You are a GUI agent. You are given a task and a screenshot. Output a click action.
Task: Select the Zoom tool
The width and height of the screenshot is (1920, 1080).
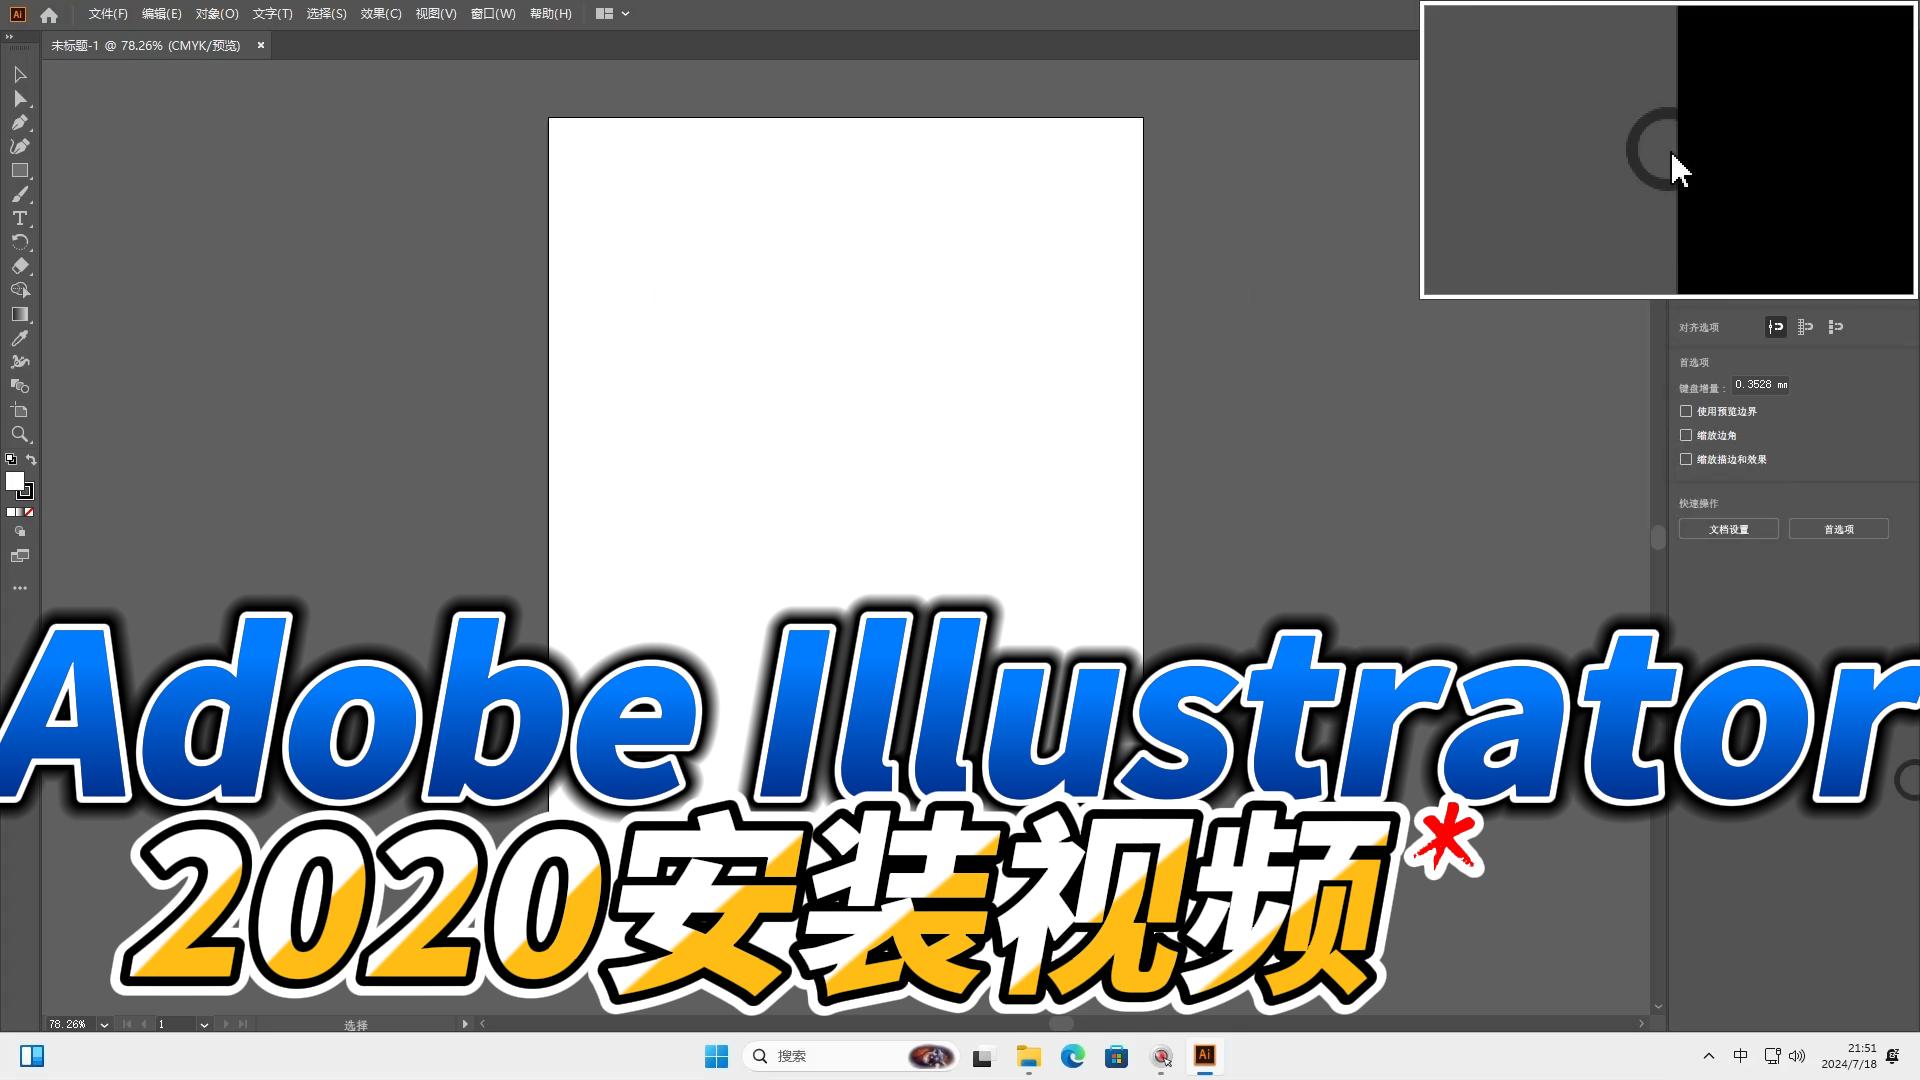pyautogui.click(x=19, y=434)
